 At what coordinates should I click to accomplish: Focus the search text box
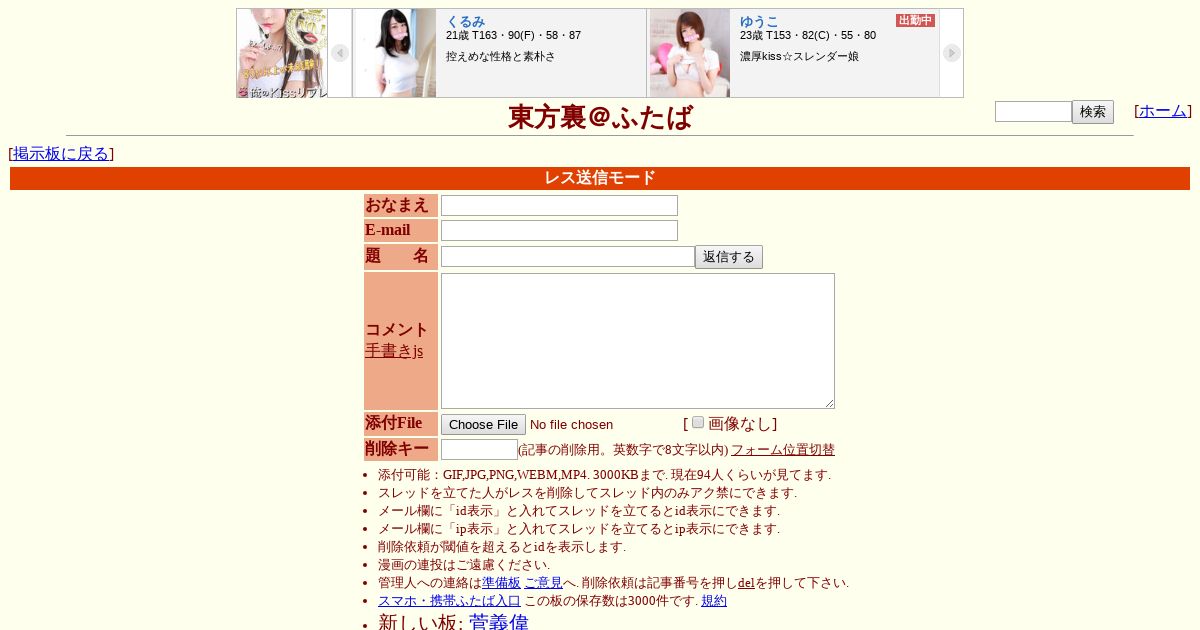pyautogui.click(x=1033, y=111)
